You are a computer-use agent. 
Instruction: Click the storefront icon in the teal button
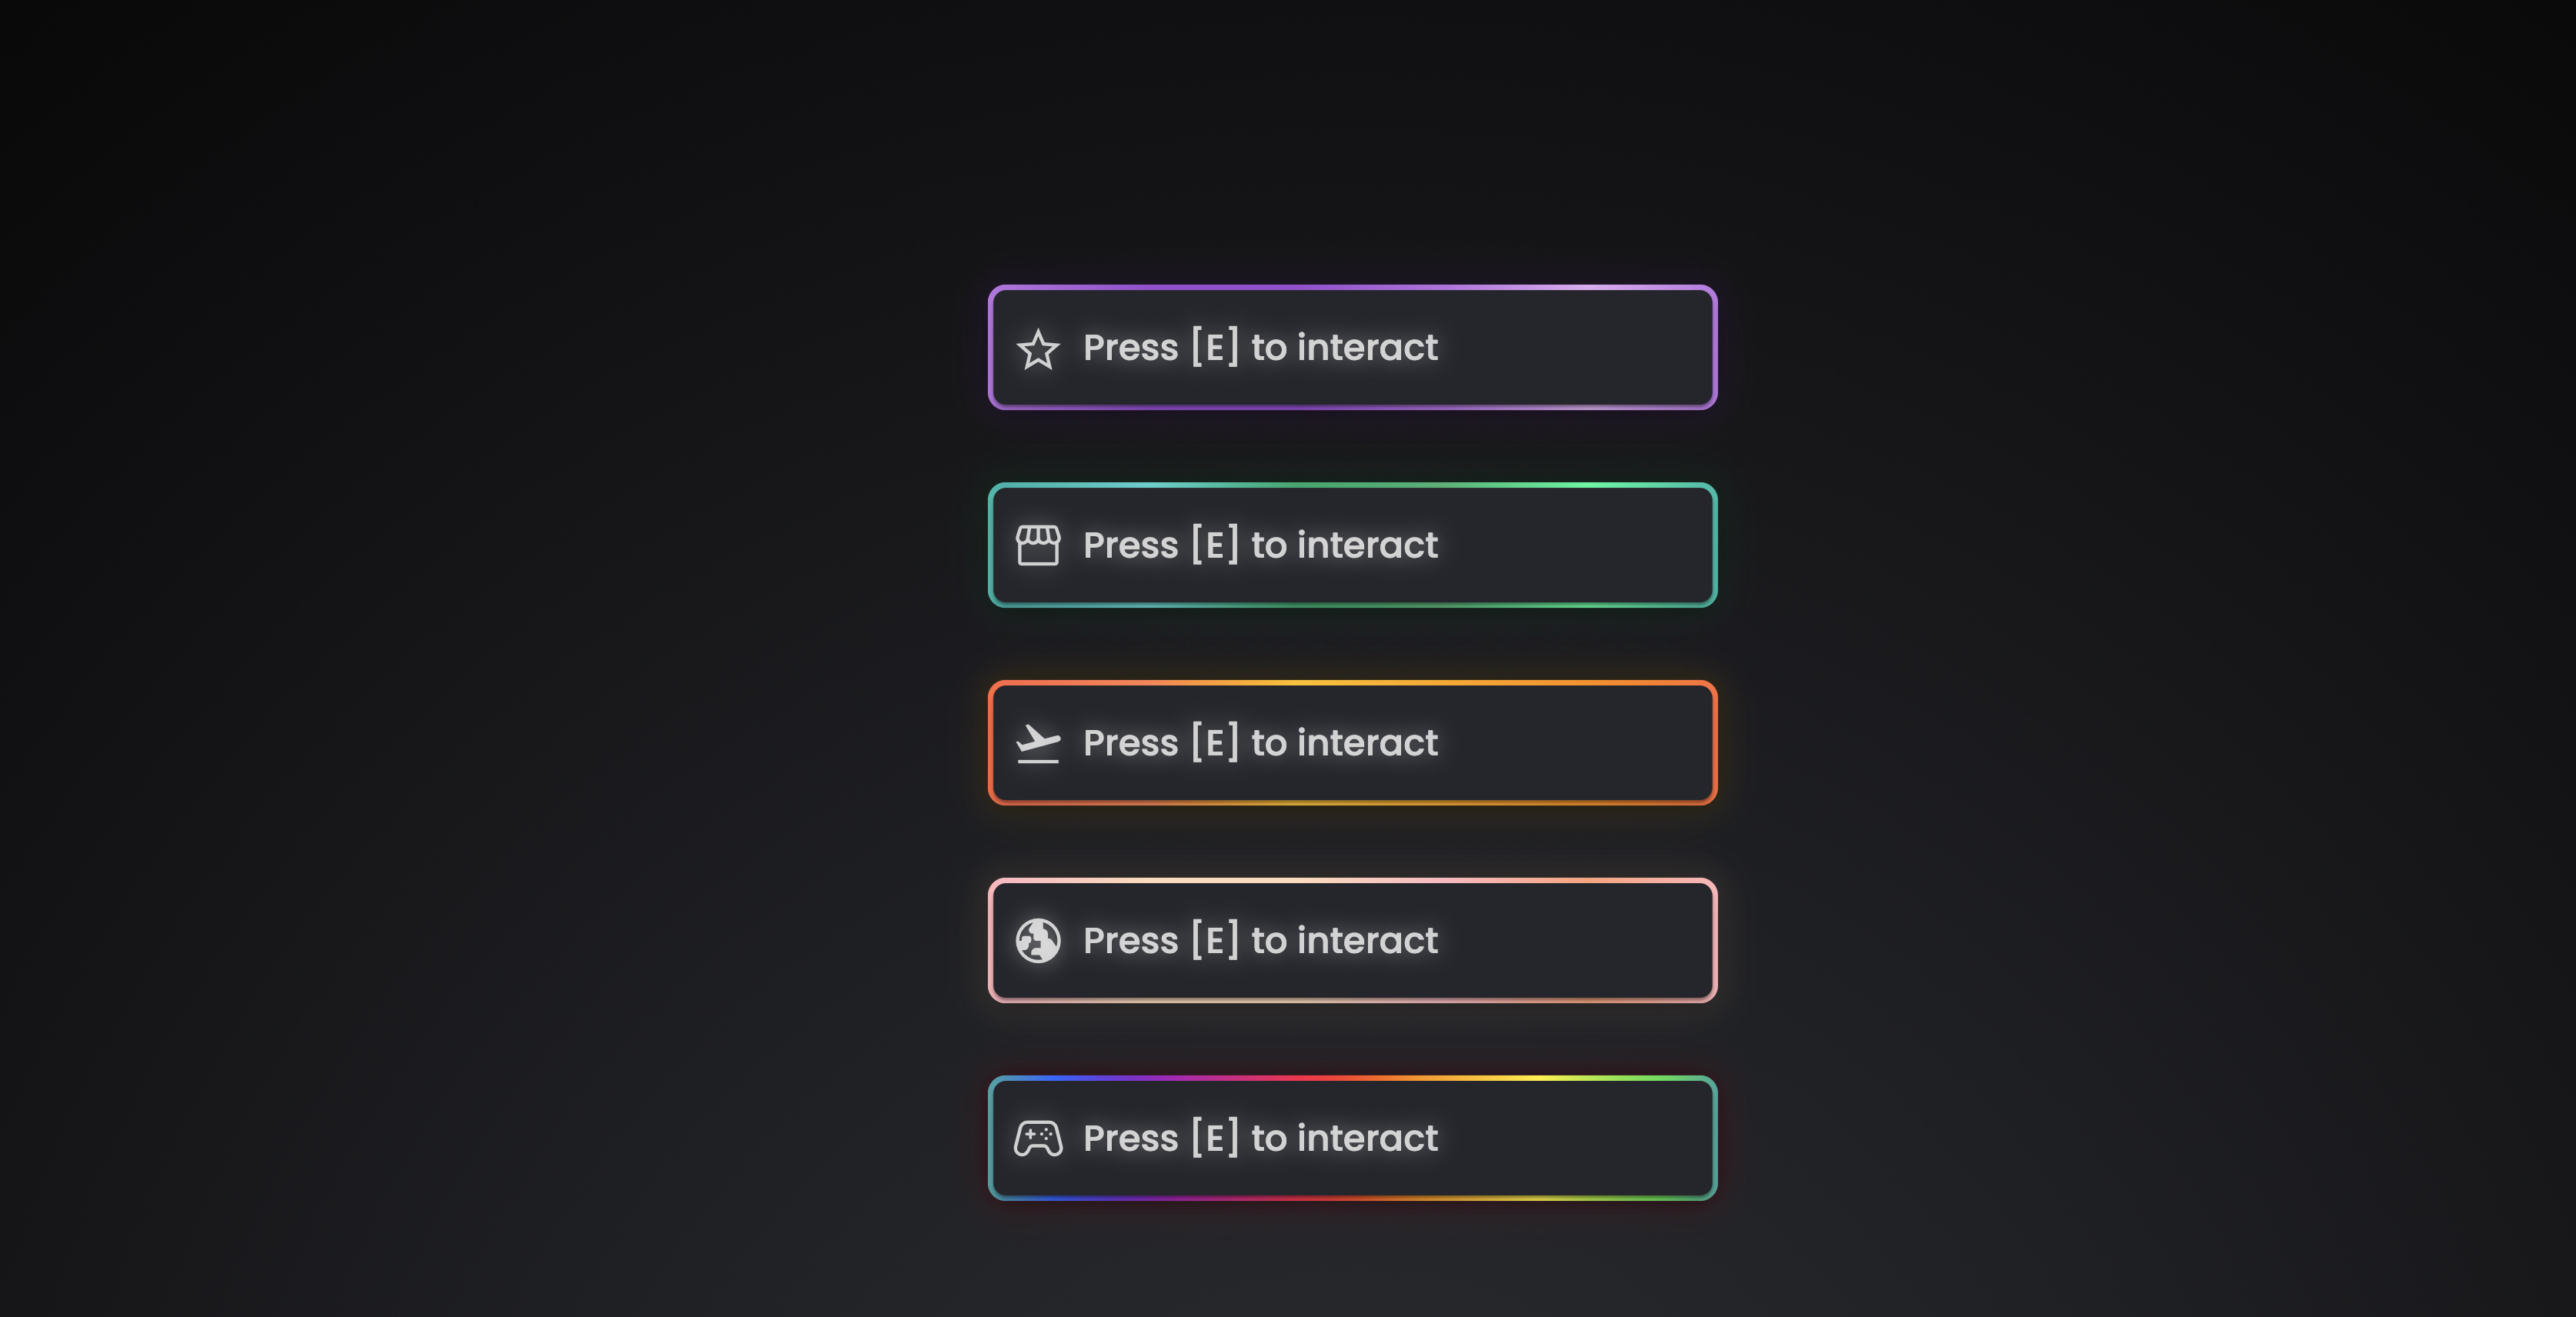click(1038, 546)
